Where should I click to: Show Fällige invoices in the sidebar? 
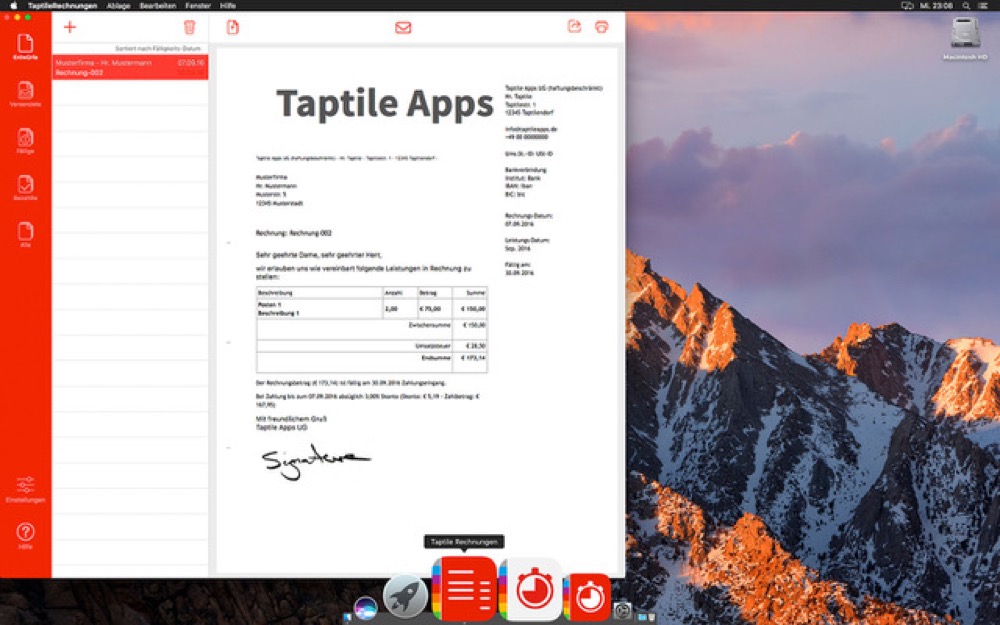point(25,142)
